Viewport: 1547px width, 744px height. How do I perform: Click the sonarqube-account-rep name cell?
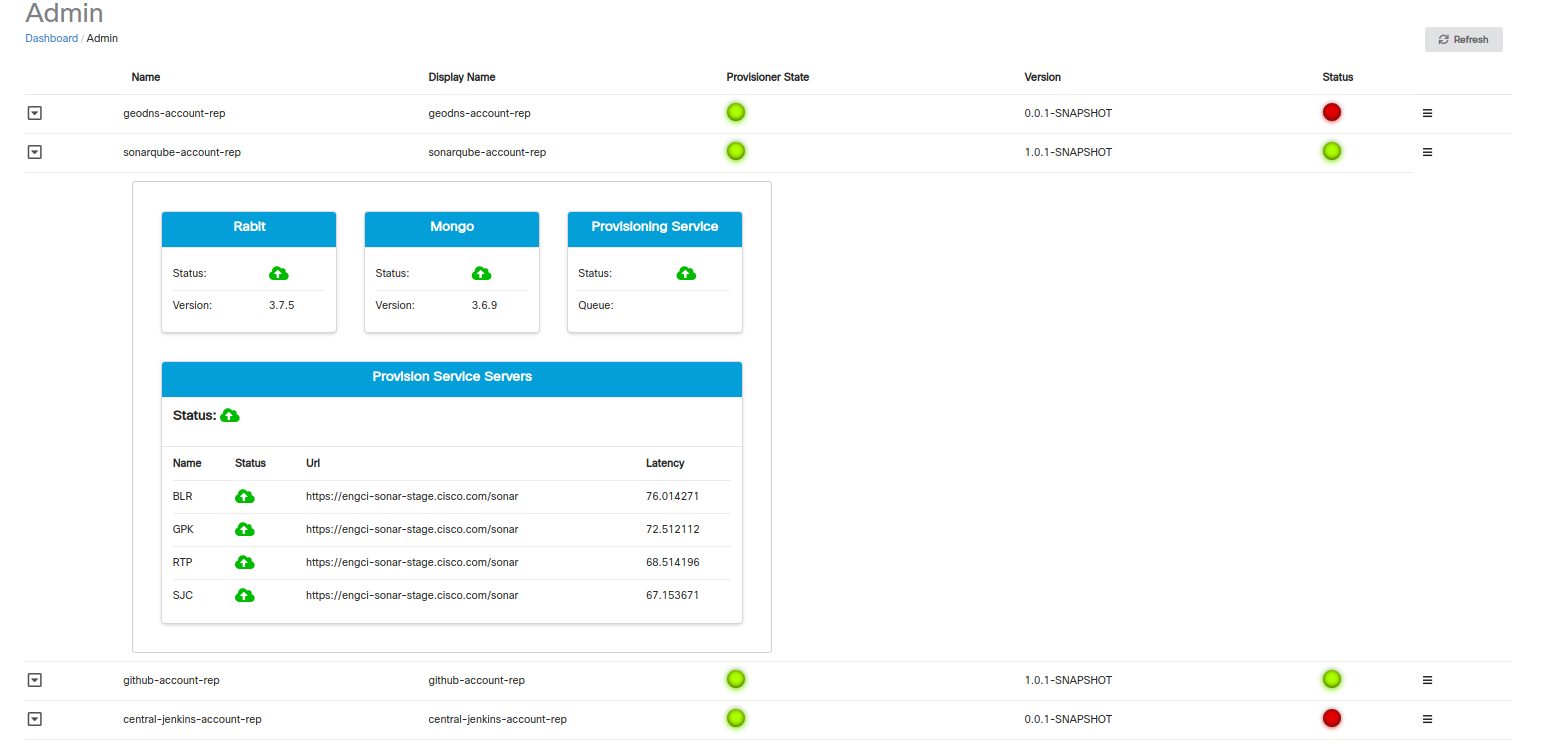(x=182, y=152)
